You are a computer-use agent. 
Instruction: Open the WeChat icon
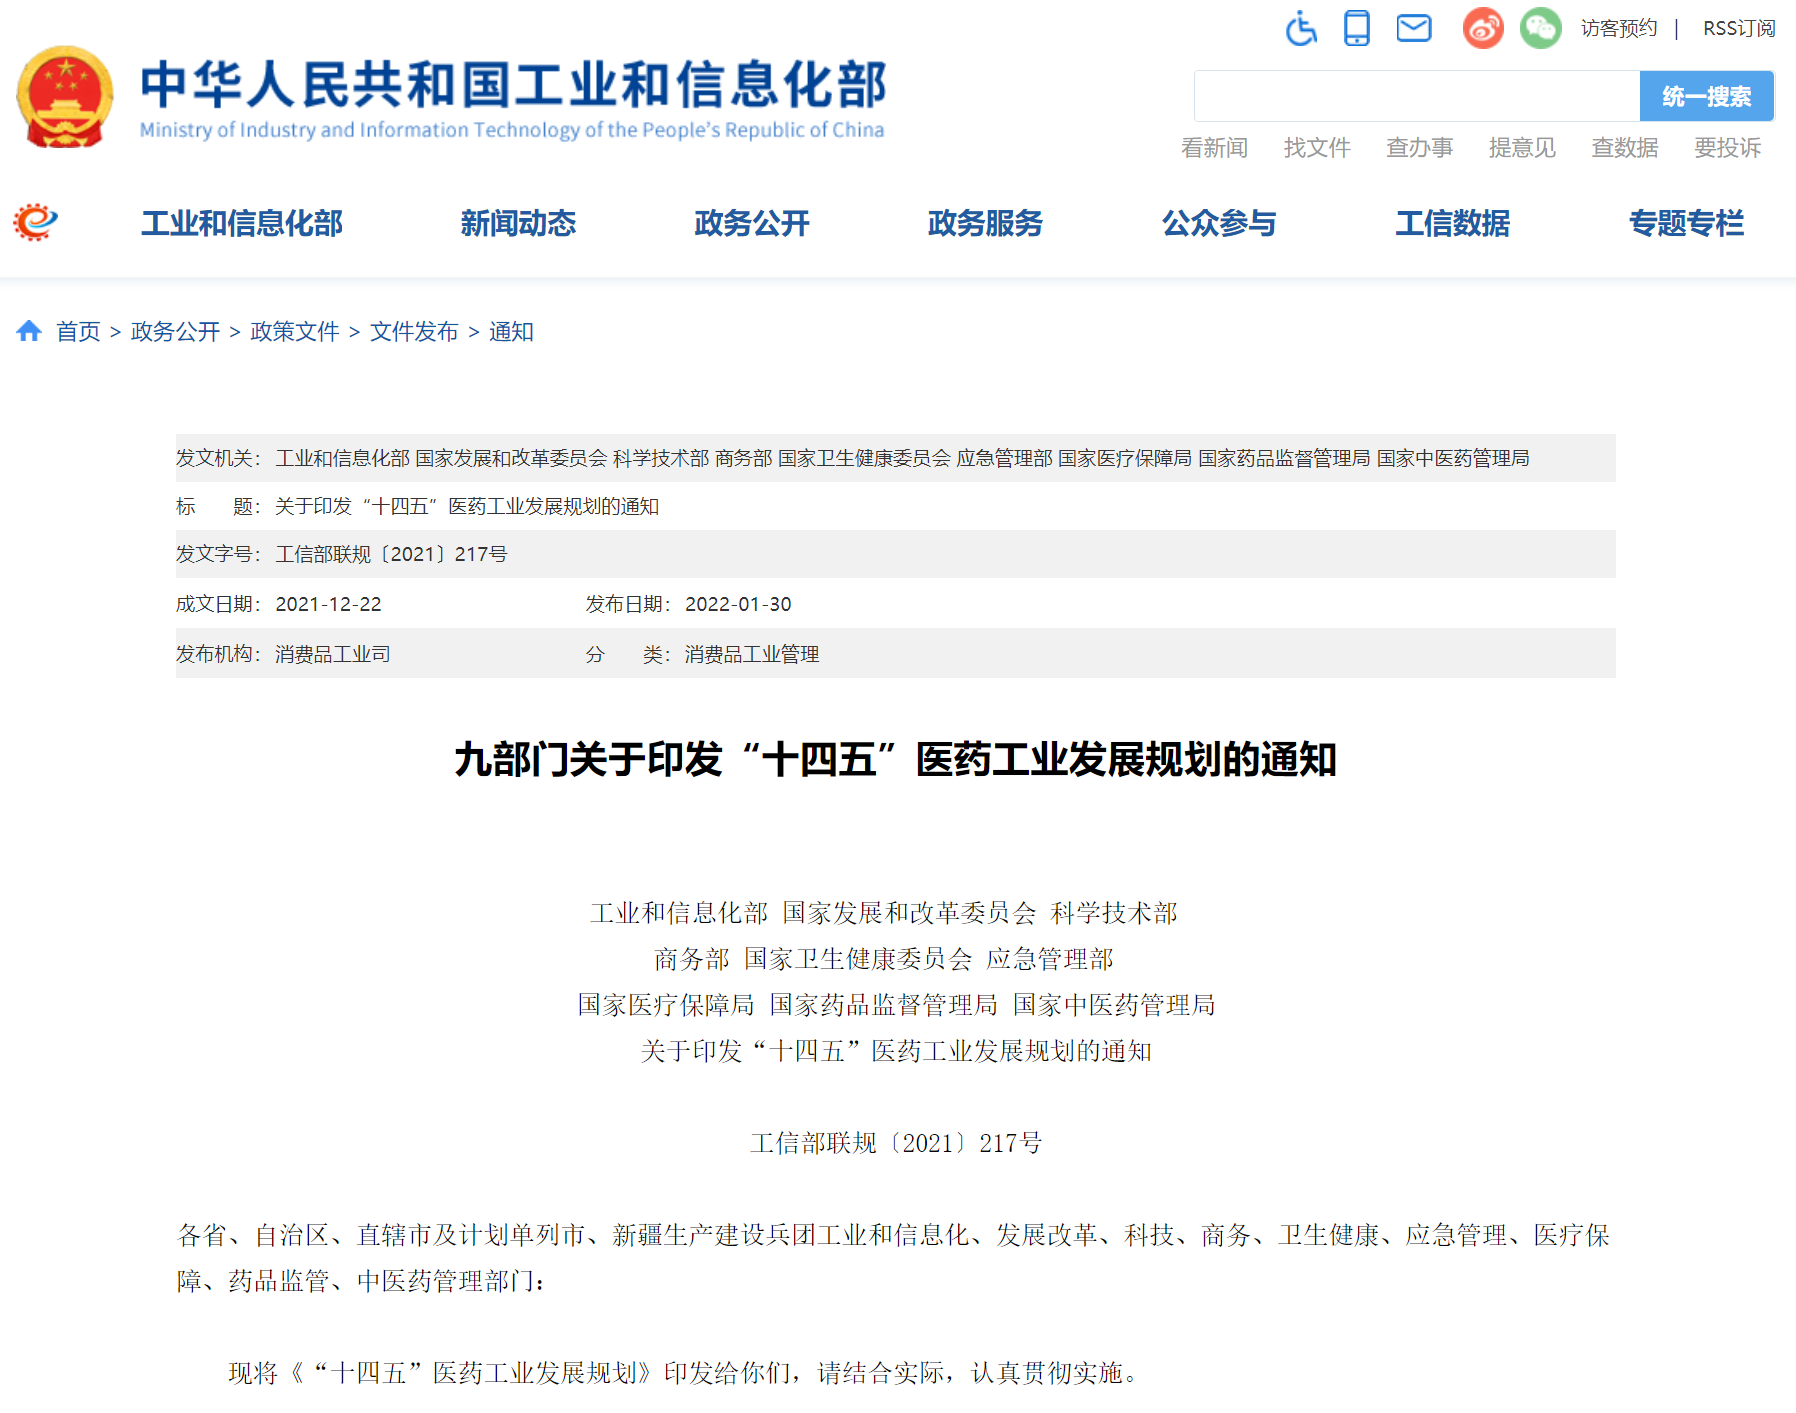pos(1540,28)
